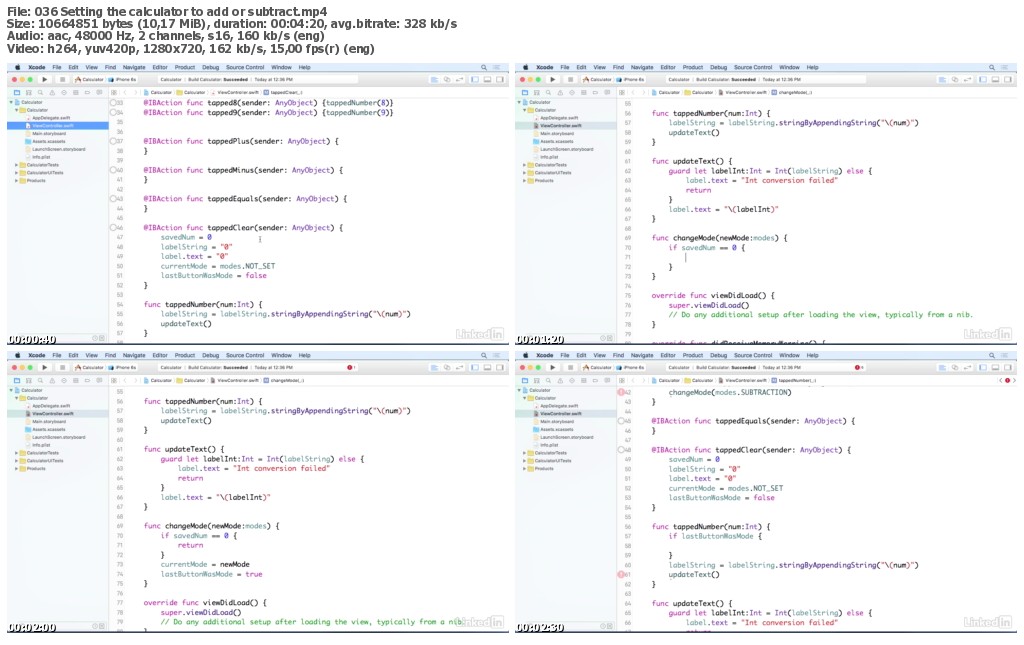Toggle the utilities panel in the 00:02:00 frame
1024x645 pixels.
(x=500, y=368)
